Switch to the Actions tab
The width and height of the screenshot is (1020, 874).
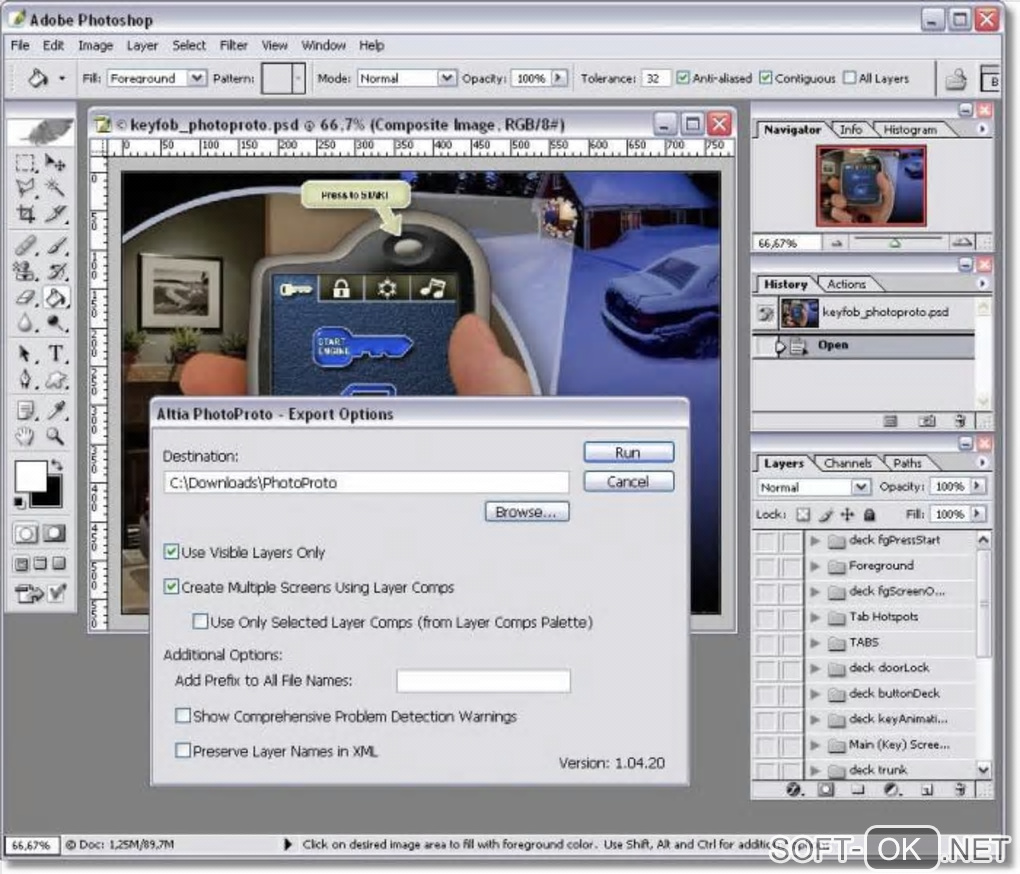[x=846, y=284]
